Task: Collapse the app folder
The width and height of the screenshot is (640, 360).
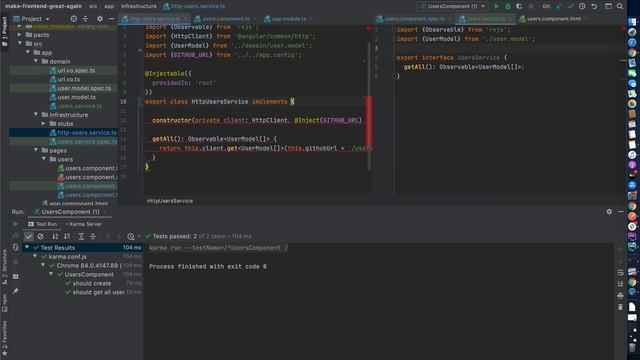Action: (x=28, y=52)
